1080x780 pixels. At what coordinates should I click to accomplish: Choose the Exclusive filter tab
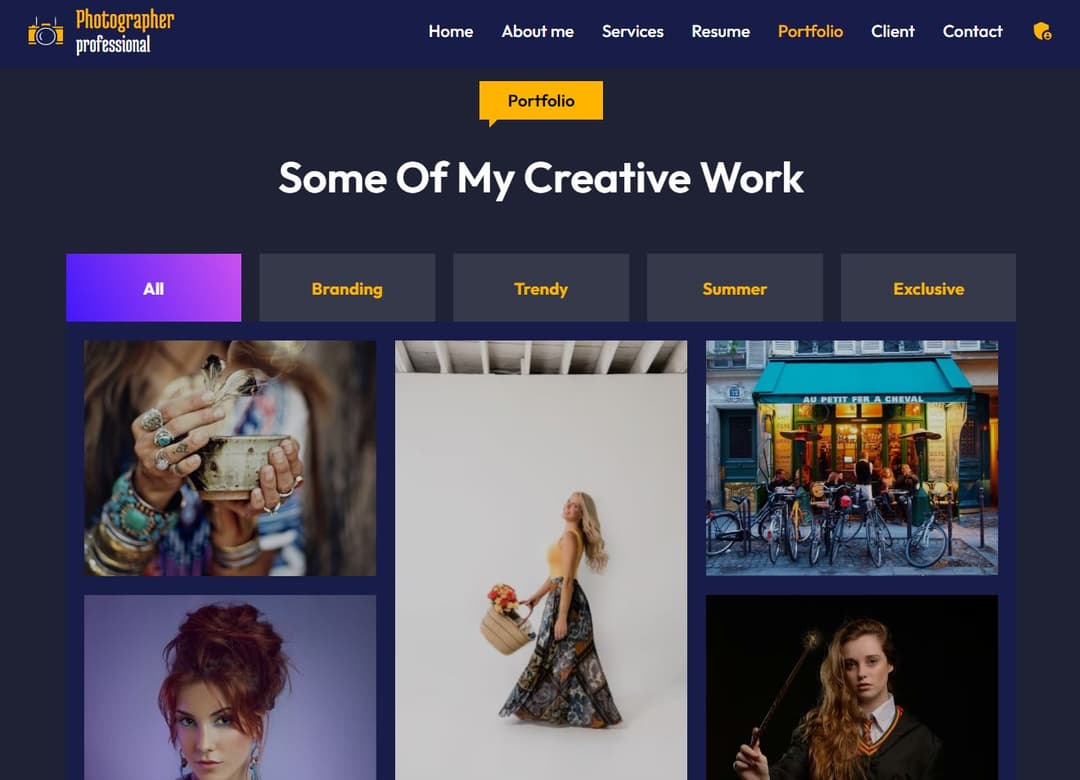click(x=928, y=288)
